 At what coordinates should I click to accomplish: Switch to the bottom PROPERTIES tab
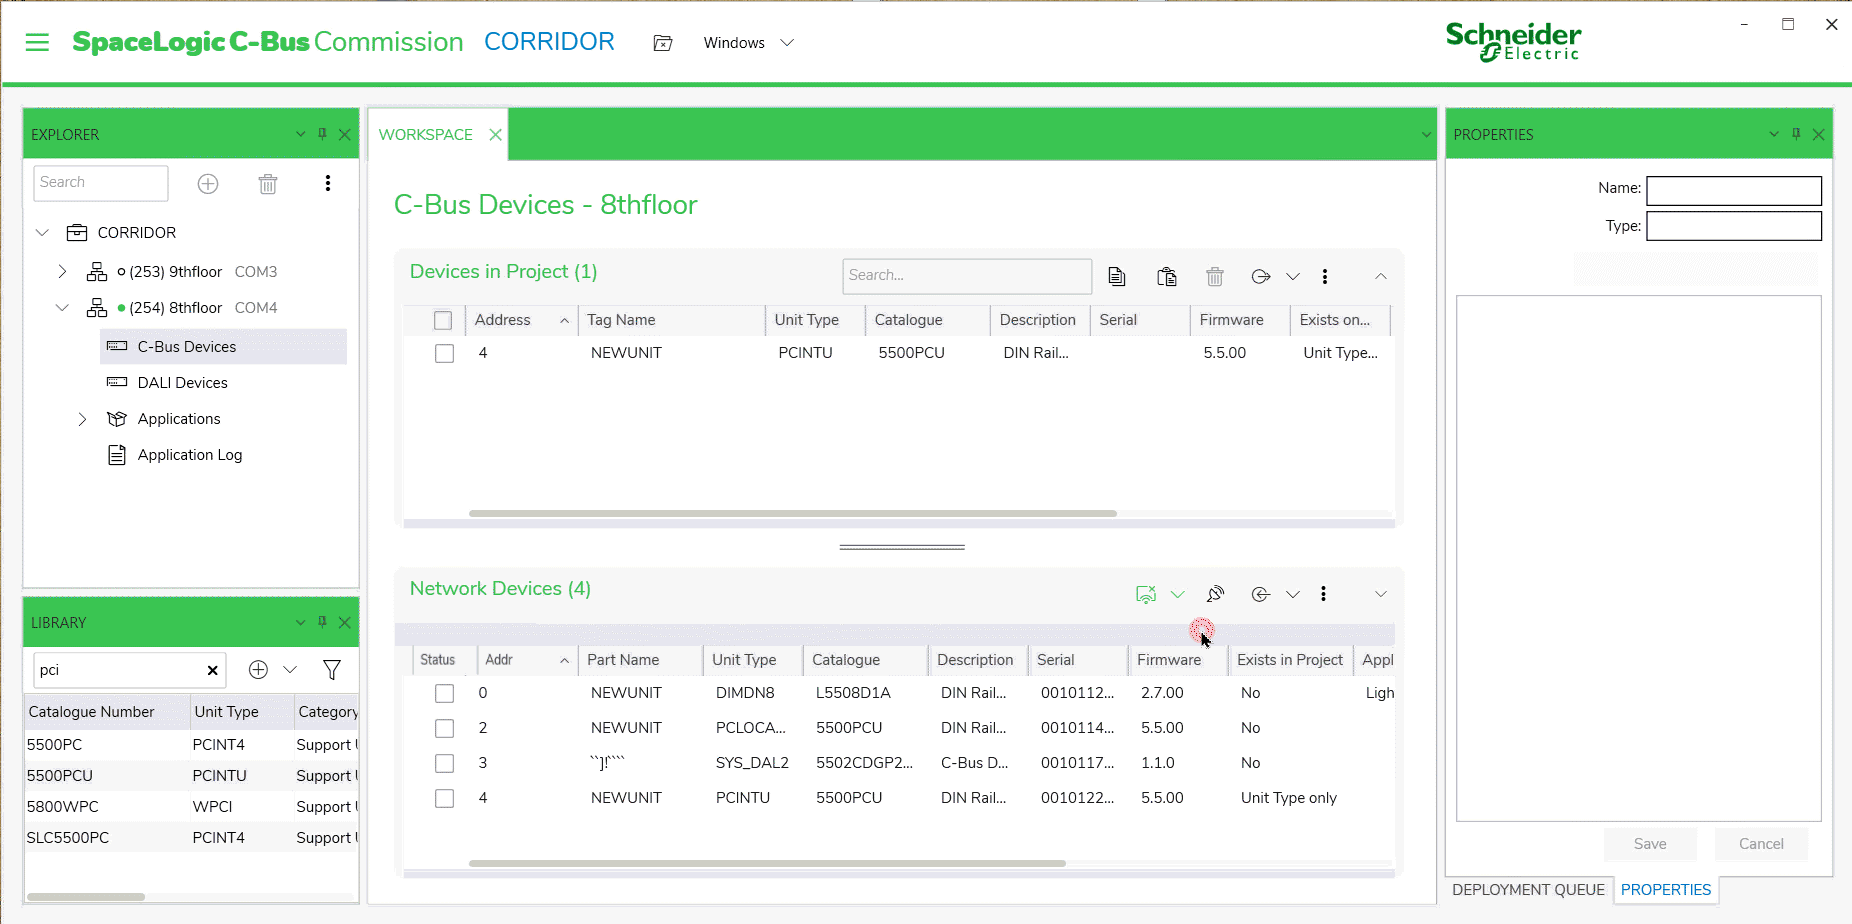click(1666, 890)
